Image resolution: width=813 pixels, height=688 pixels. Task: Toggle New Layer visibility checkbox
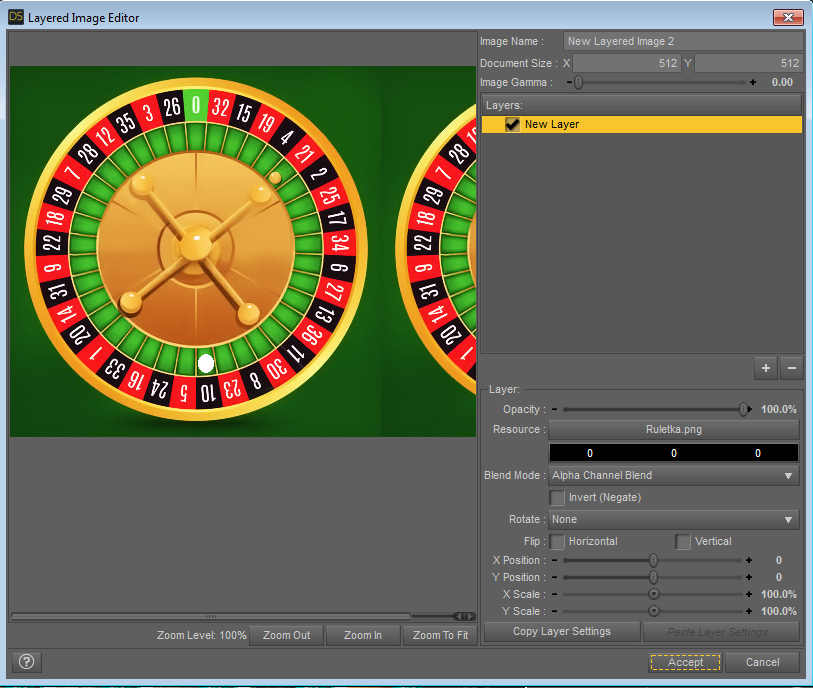click(512, 125)
